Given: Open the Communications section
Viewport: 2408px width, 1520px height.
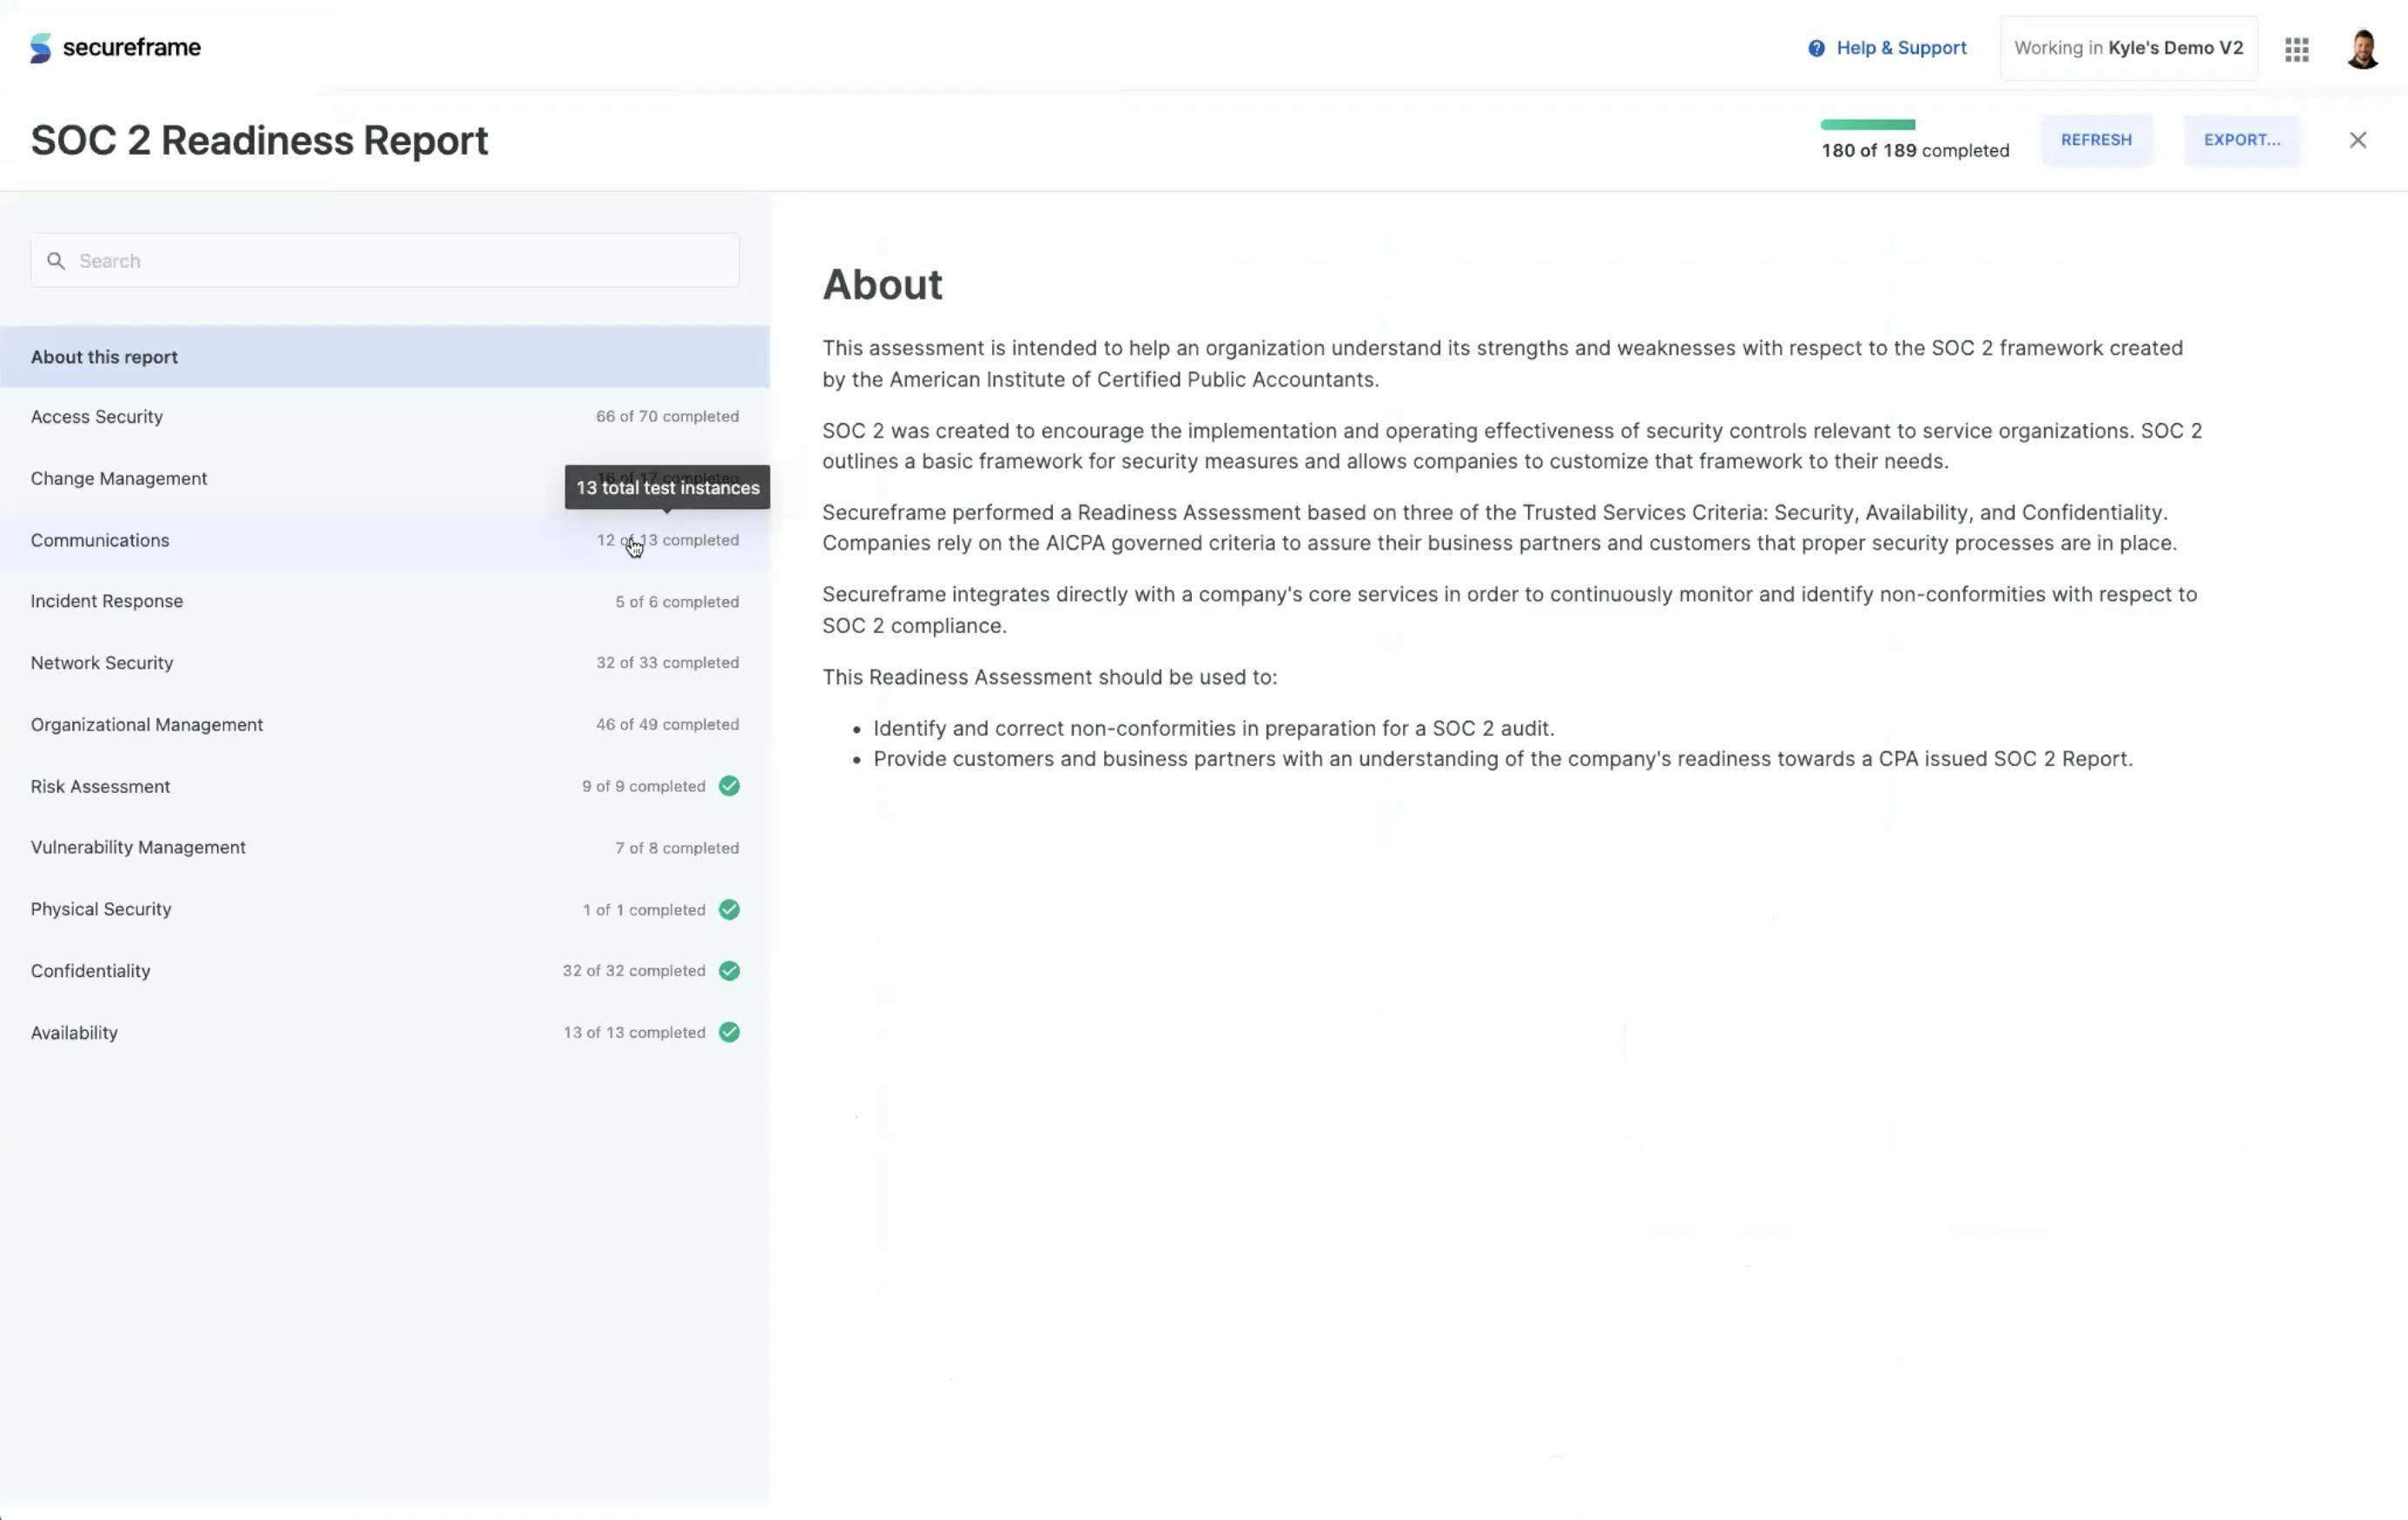Looking at the screenshot, I should 385,540.
